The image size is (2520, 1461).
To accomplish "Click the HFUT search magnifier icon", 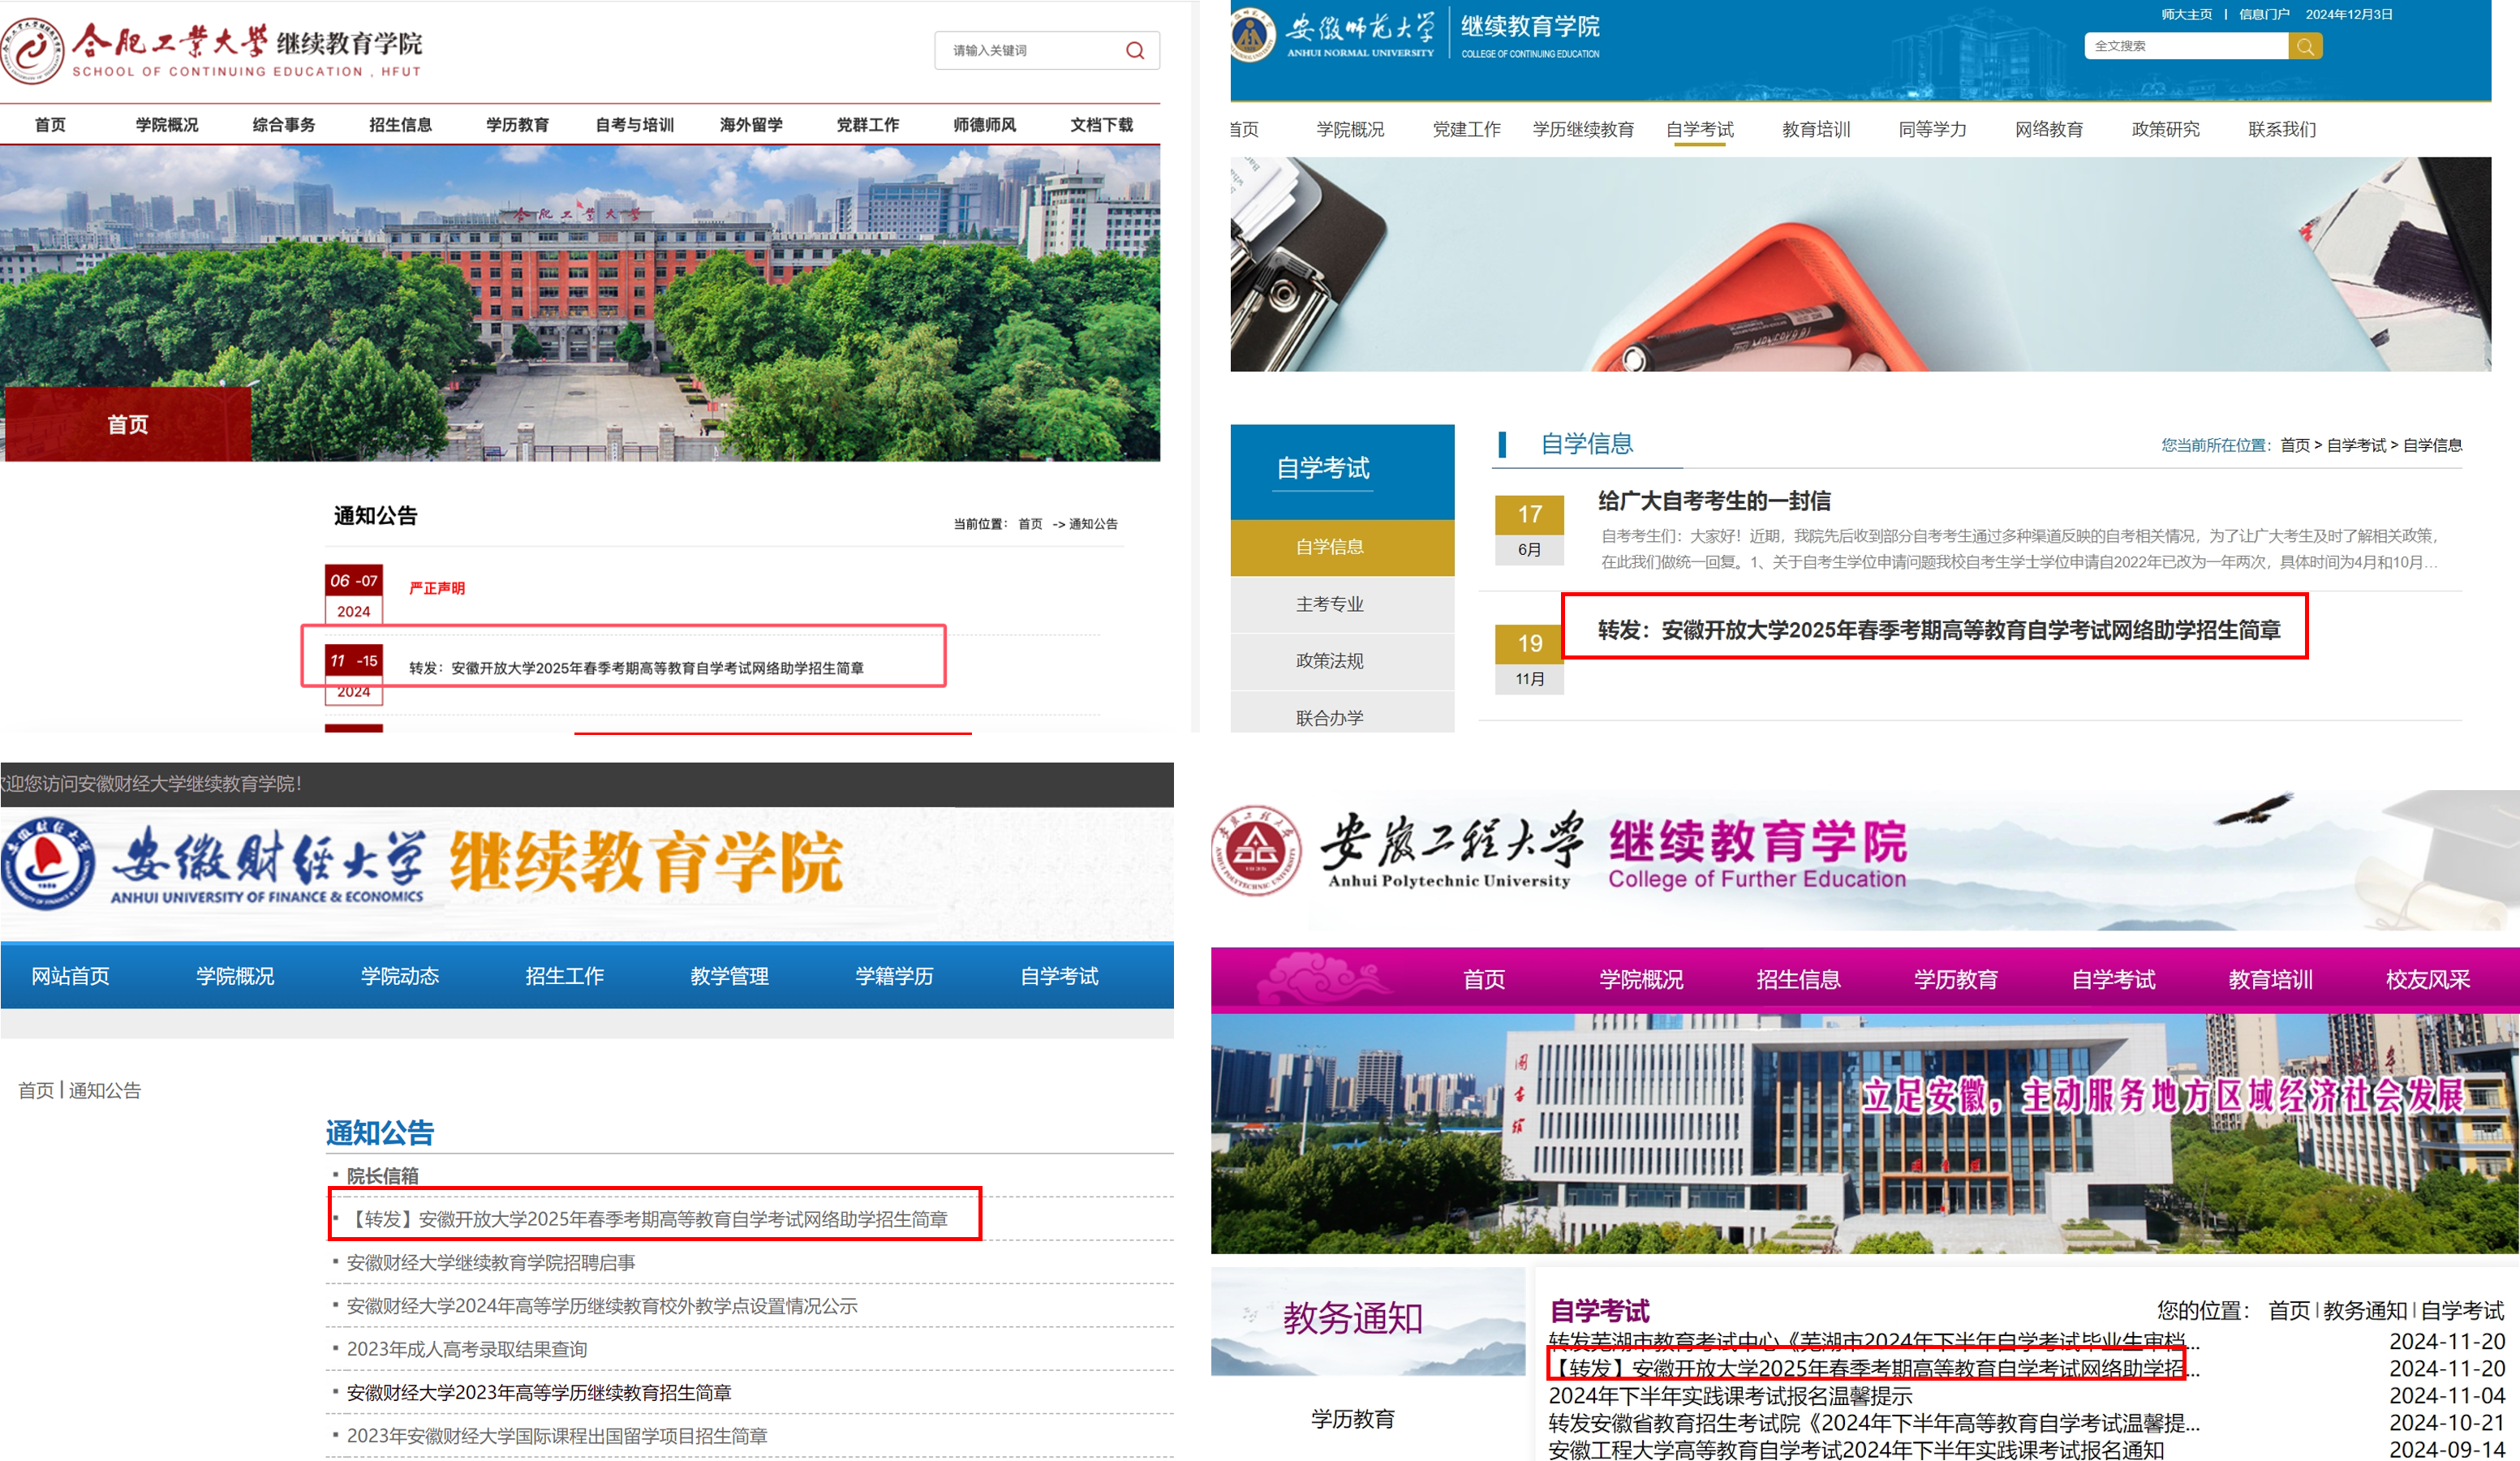I will point(1134,50).
